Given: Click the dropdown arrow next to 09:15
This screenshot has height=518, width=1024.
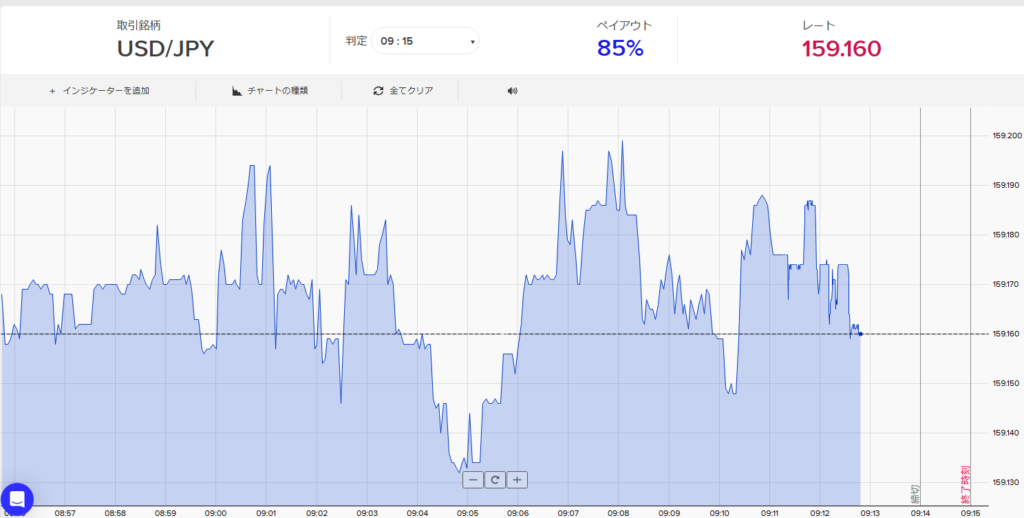Looking at the screenshot, I should [472, 42].
